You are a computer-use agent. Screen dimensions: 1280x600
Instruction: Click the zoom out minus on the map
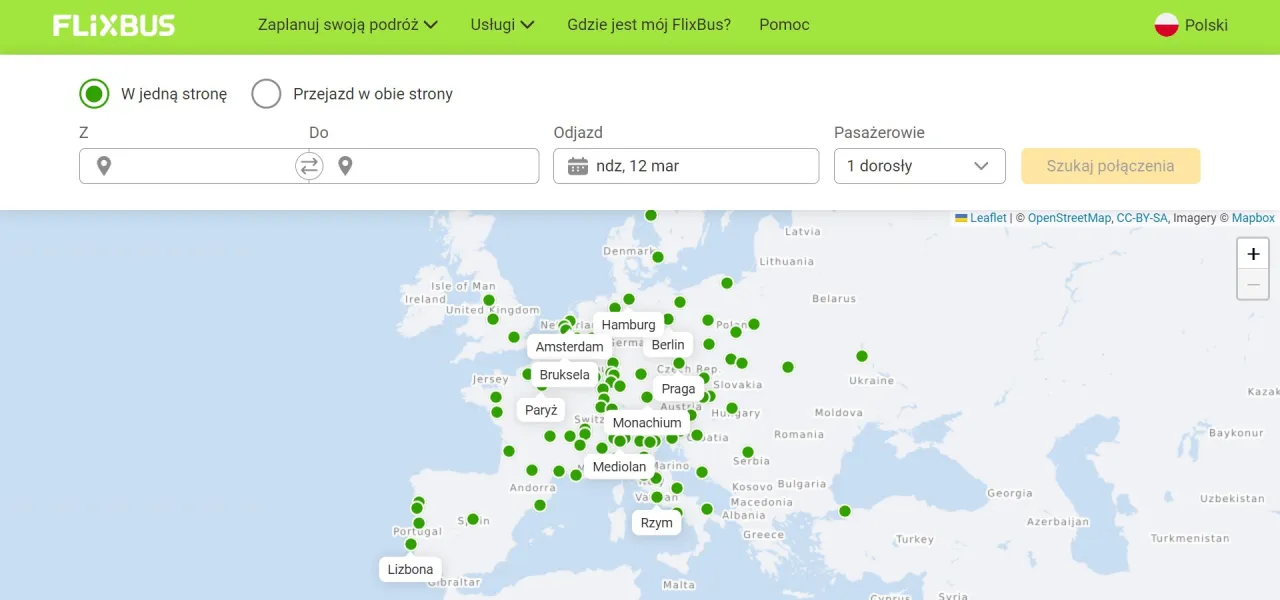(x=1253, y=284)
